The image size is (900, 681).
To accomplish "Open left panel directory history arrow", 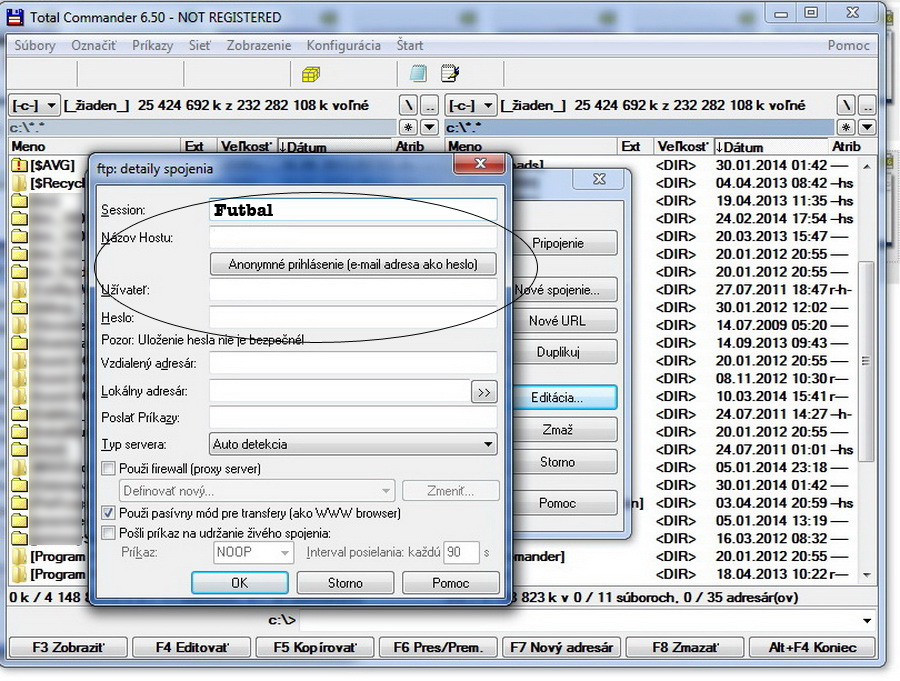I will (x=429, y=127).
